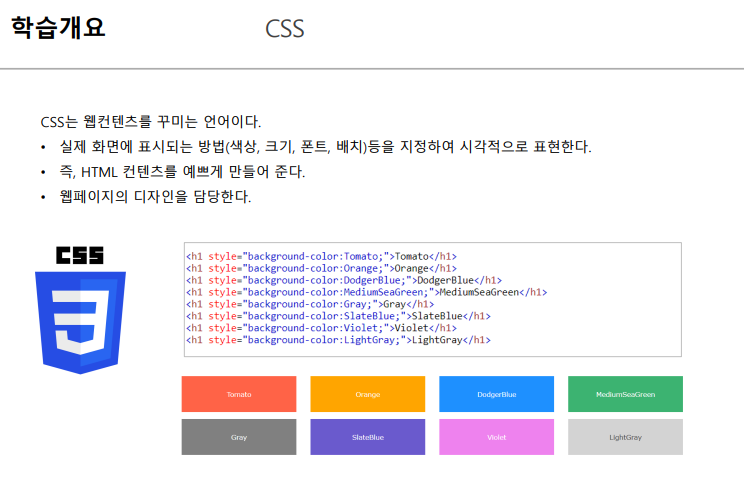Screen dimensions: 744x496
Task: Click the Tomato color swatch
Action: pyautogui.click(x=239, y=394)
